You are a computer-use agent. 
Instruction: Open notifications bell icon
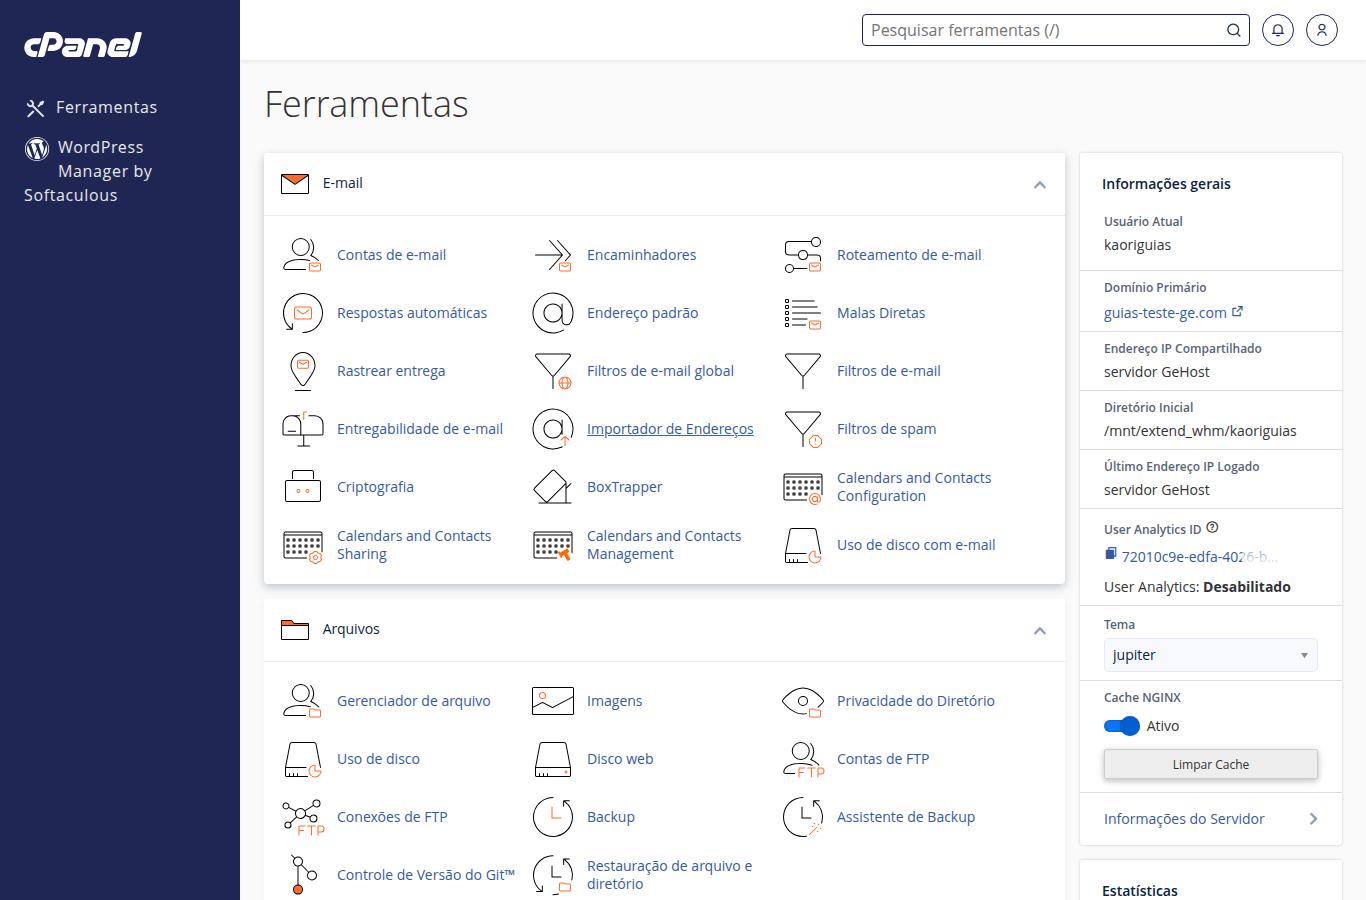point(1278,30)
